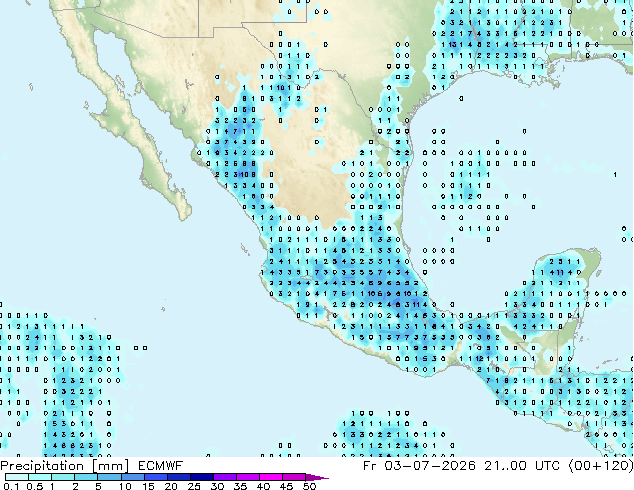Click the legend label "35"
634x490 pixels.
(x=240, y=486)
